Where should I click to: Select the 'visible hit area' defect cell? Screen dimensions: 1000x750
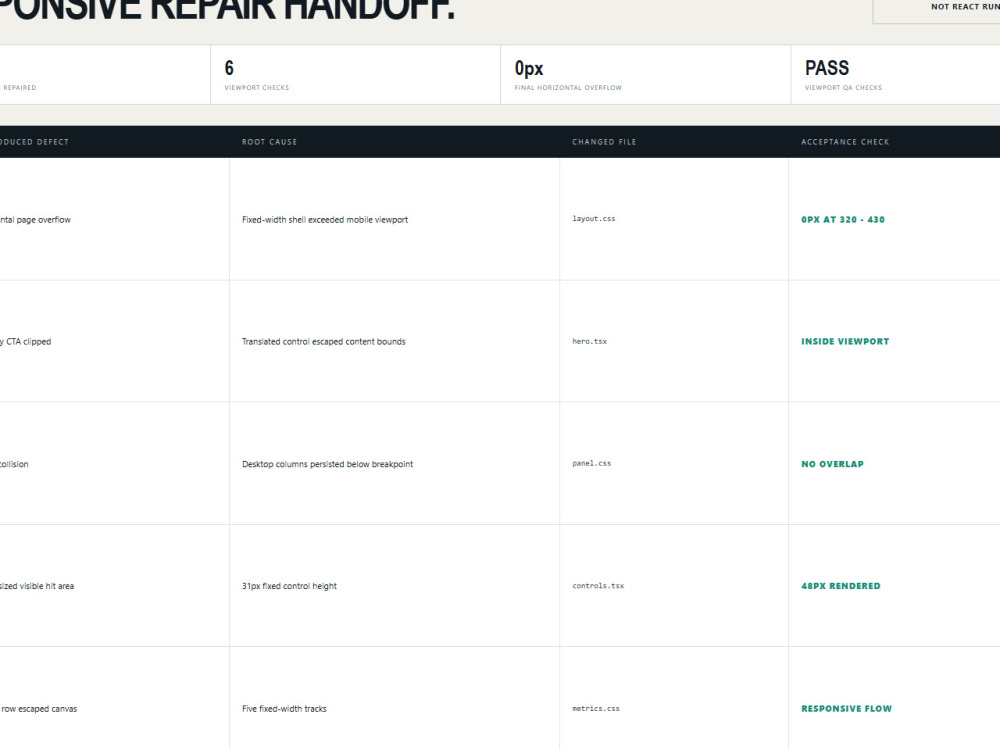coord(115,585)
